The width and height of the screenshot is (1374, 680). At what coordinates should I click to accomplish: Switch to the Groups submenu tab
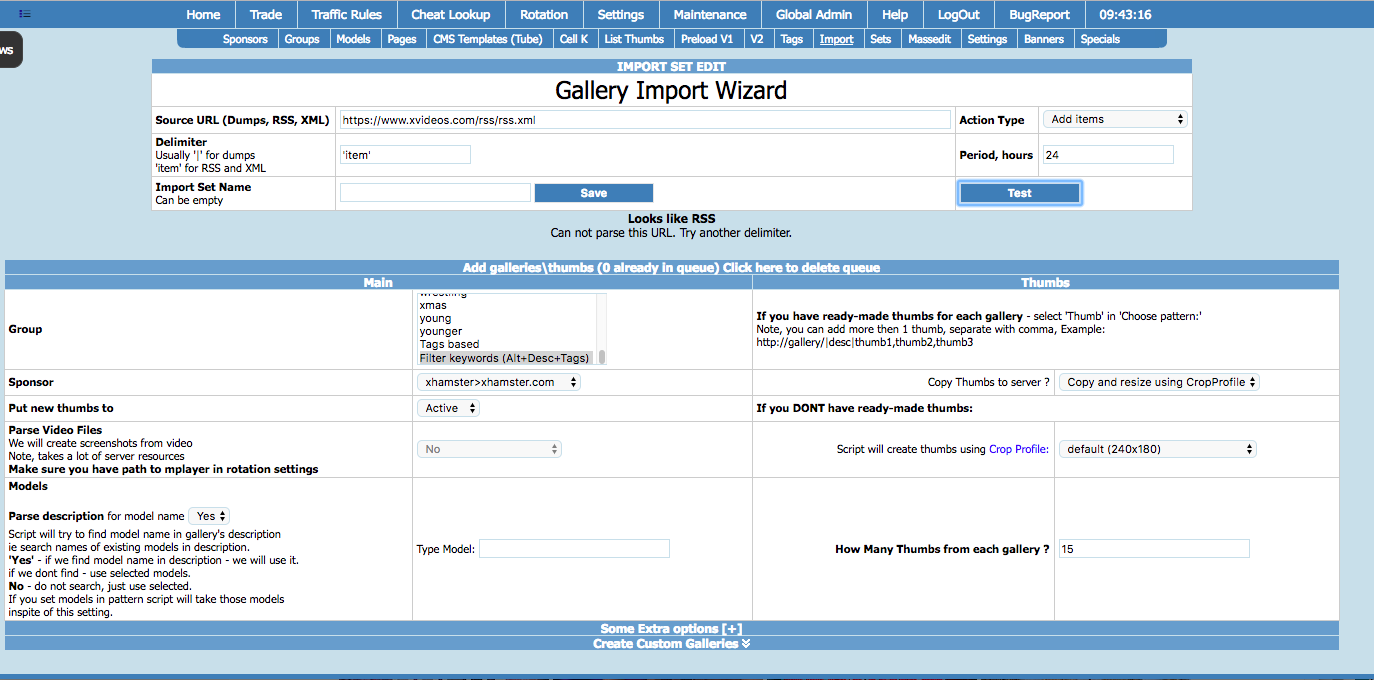coord(302,39)
